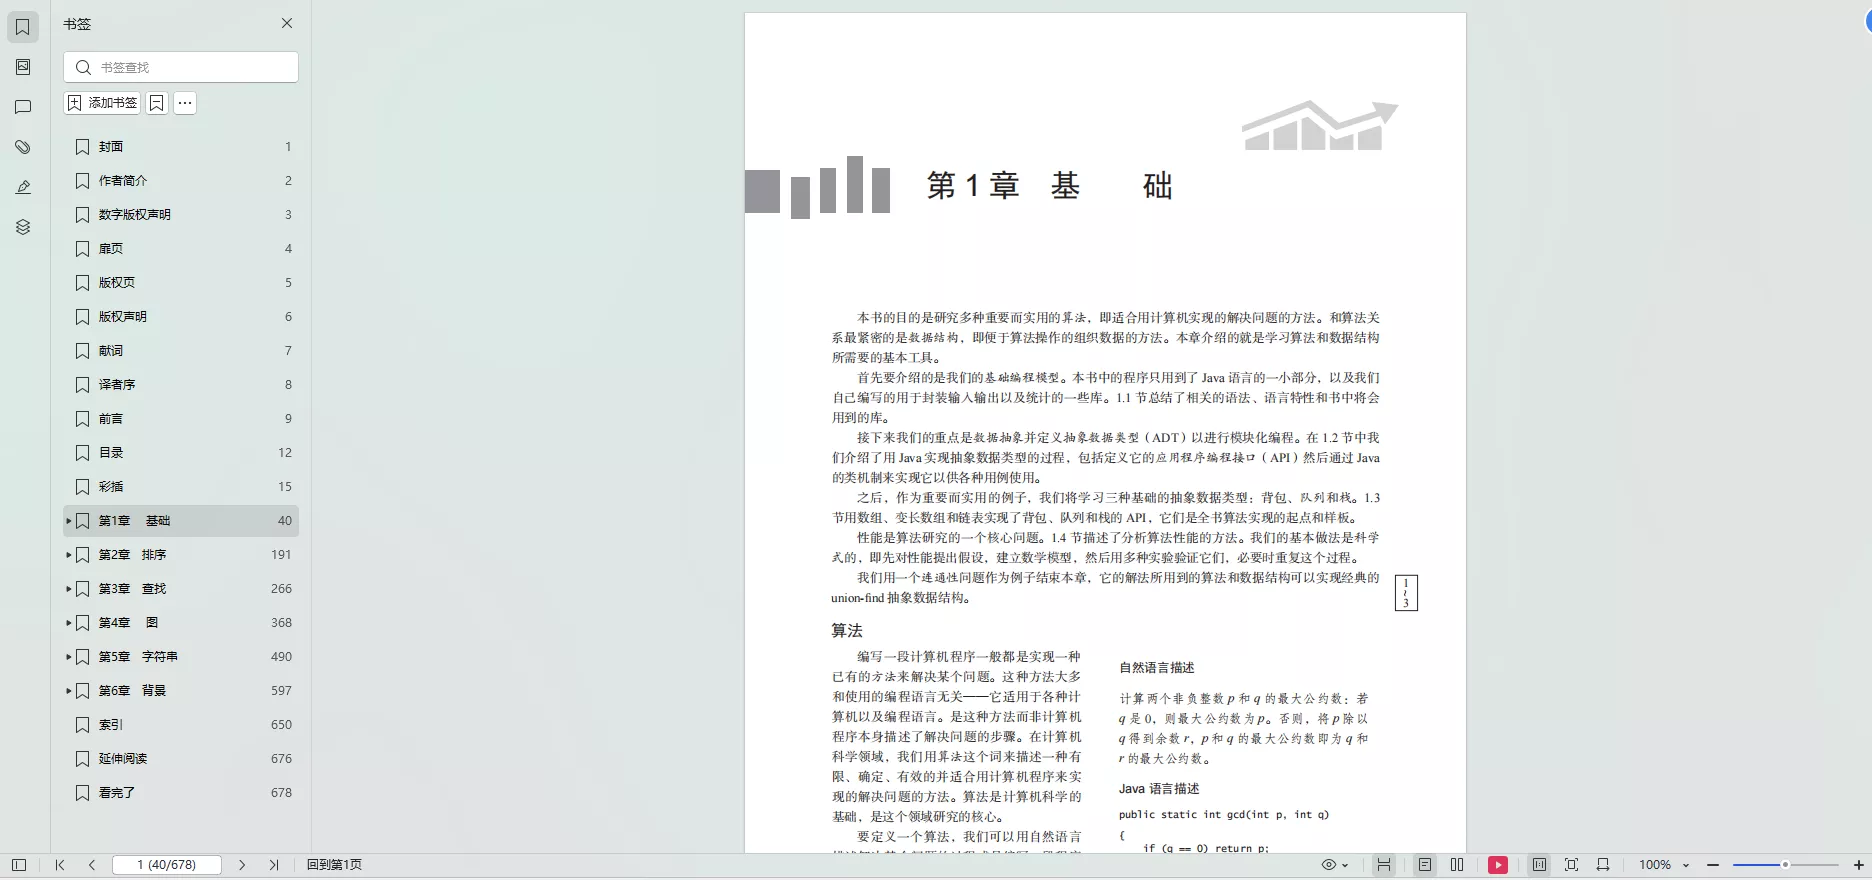The width and height of the screenshot is (1872, 880).
Task: Select the 前言 bookmark
Action: click(181, 419)
